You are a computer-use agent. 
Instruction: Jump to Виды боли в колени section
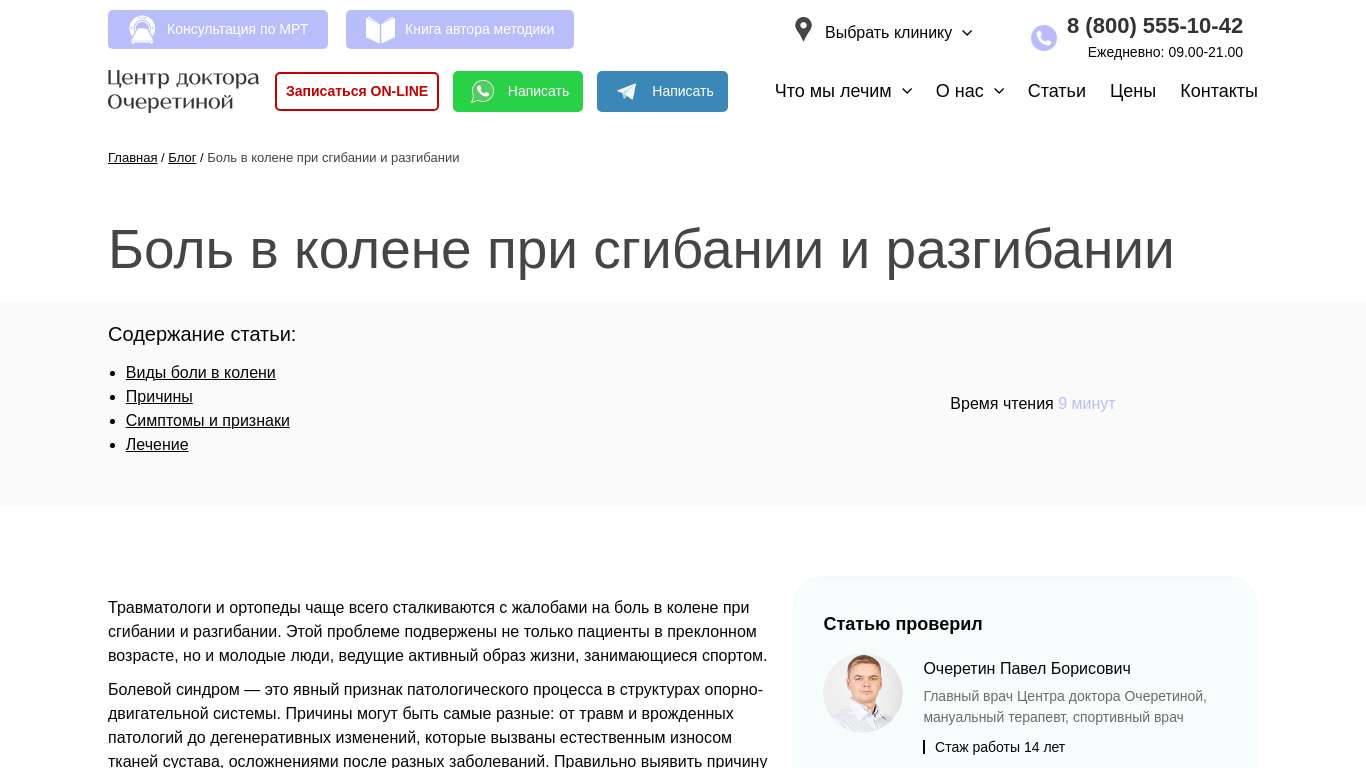[x=200, y=373]
